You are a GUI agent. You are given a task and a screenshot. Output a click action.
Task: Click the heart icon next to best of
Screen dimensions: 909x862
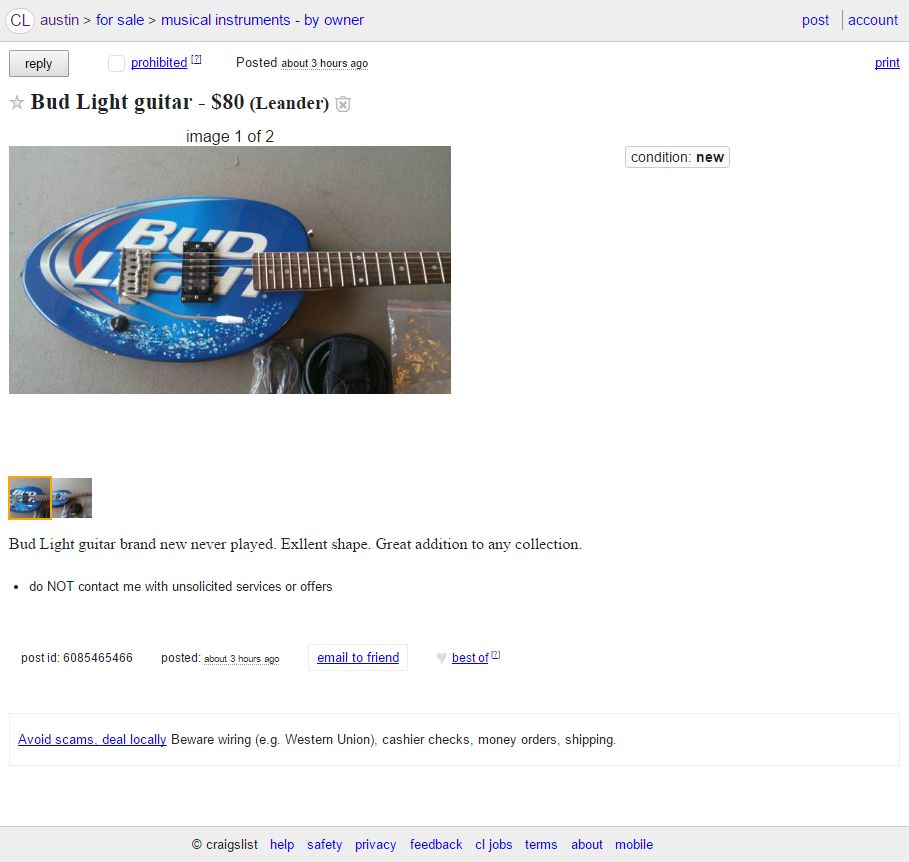[441, 657]
